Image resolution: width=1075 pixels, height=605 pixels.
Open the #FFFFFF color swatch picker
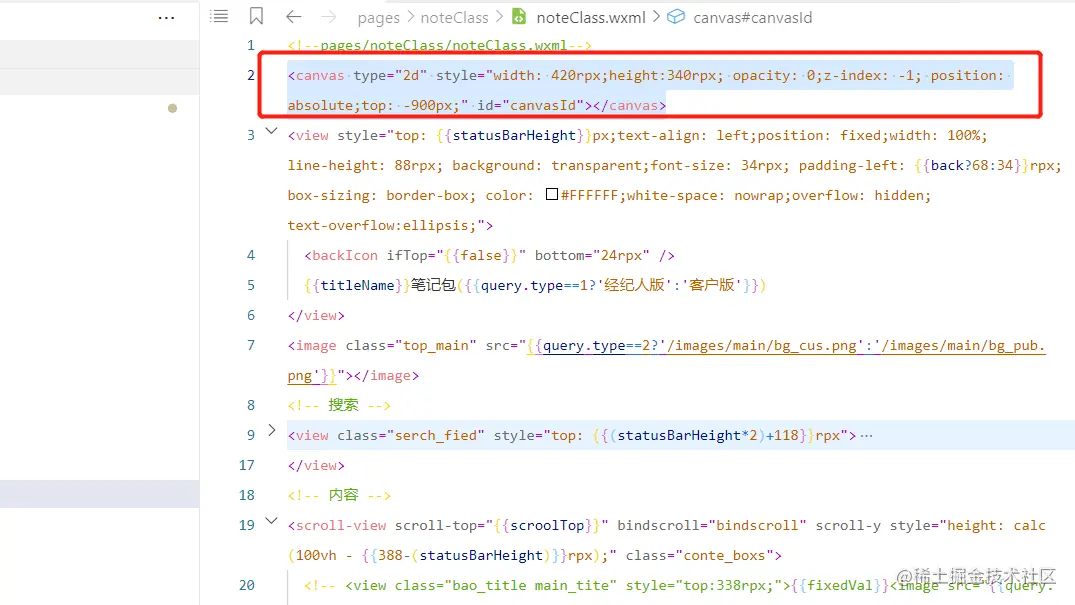click(x=552, y=194)
